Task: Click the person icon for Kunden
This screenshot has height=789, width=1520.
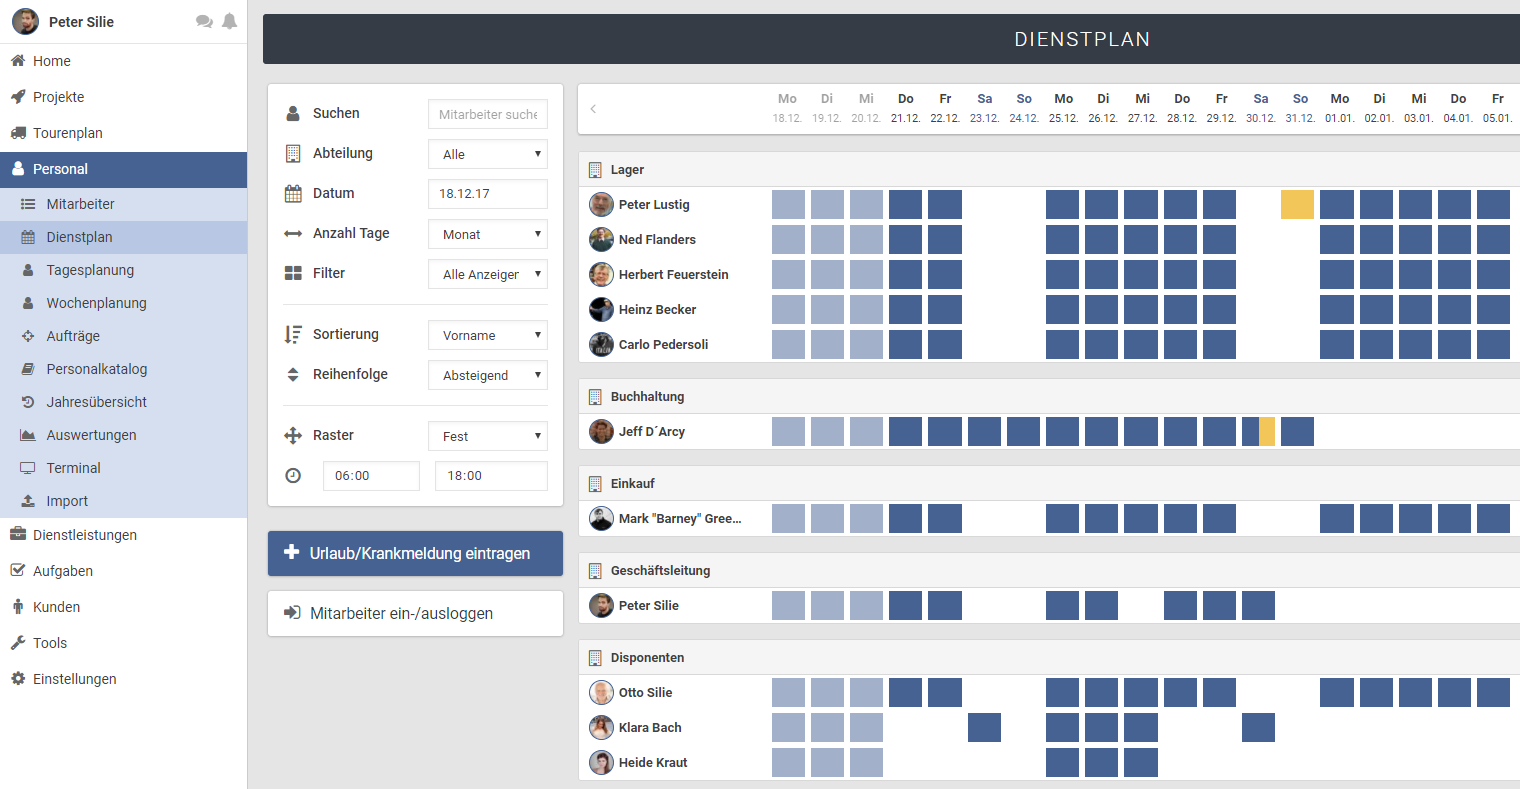Action: point(18,607)
